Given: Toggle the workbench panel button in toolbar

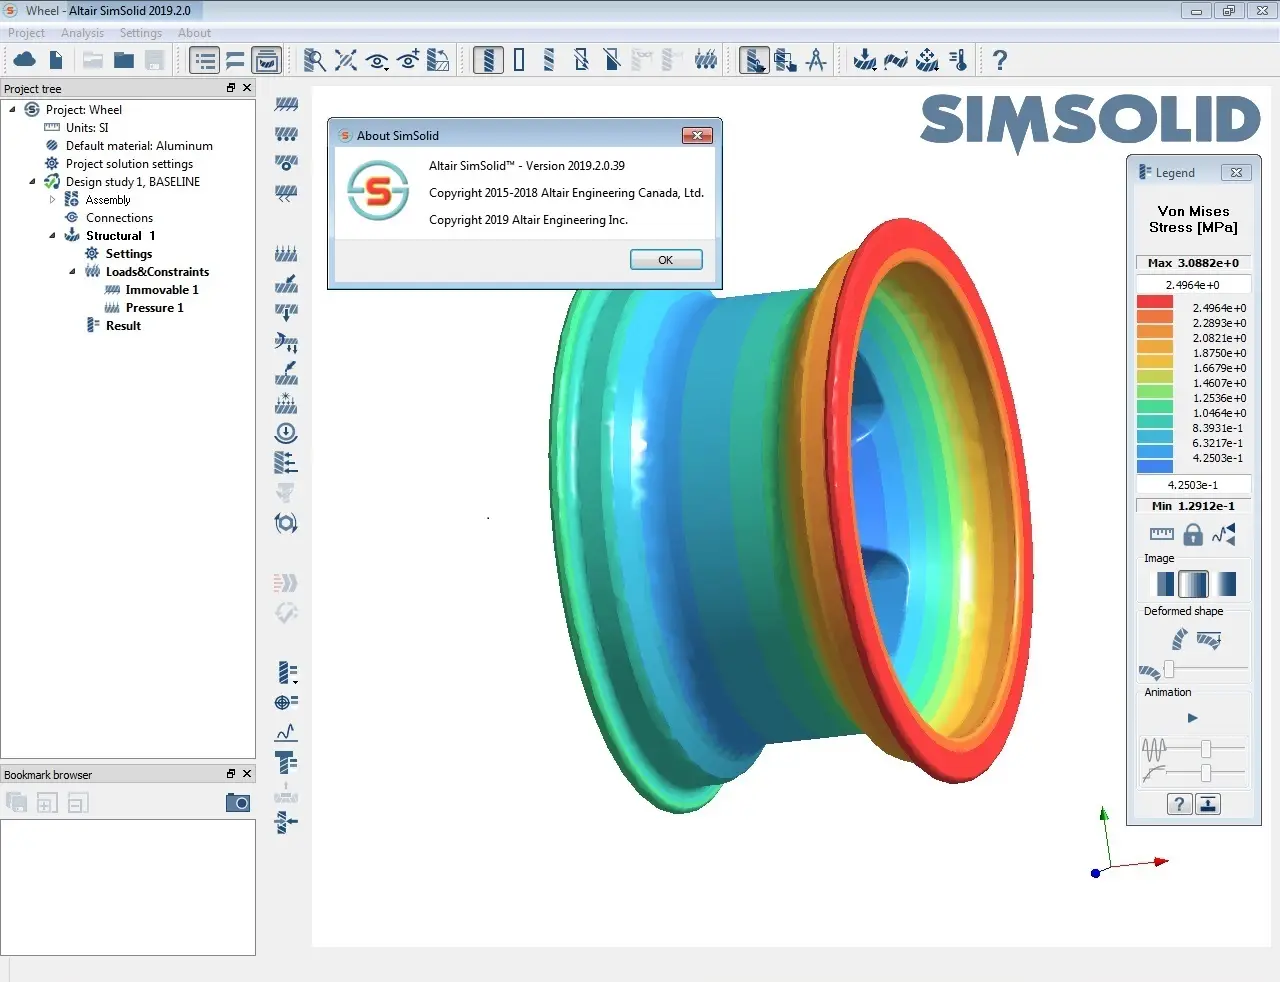Looking at the screenshot, I should (267, 60).
